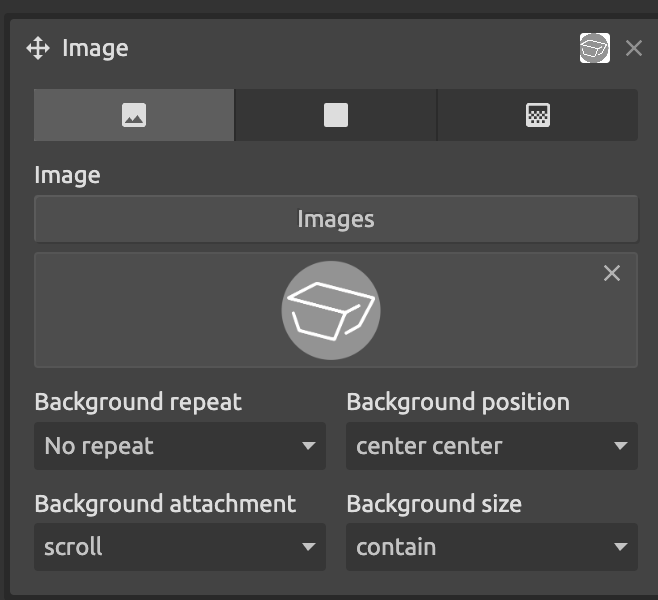658x600 pixels.
Task: Remove the selected background image
Action: (612, 273)
